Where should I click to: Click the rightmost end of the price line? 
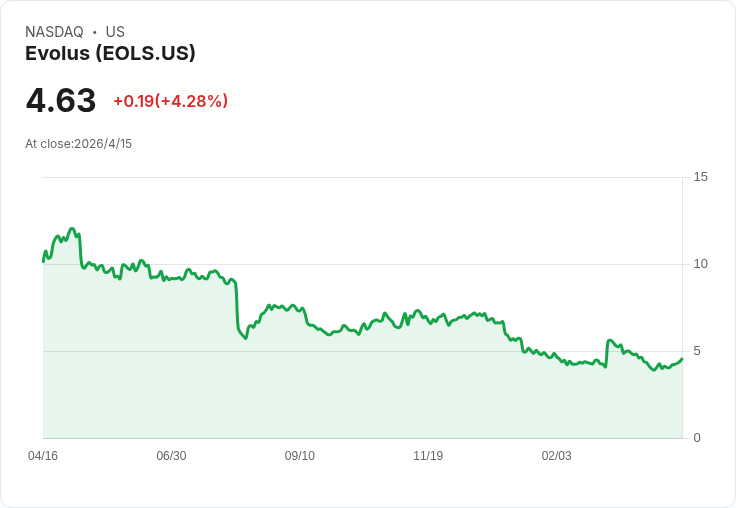coord(682,358)
